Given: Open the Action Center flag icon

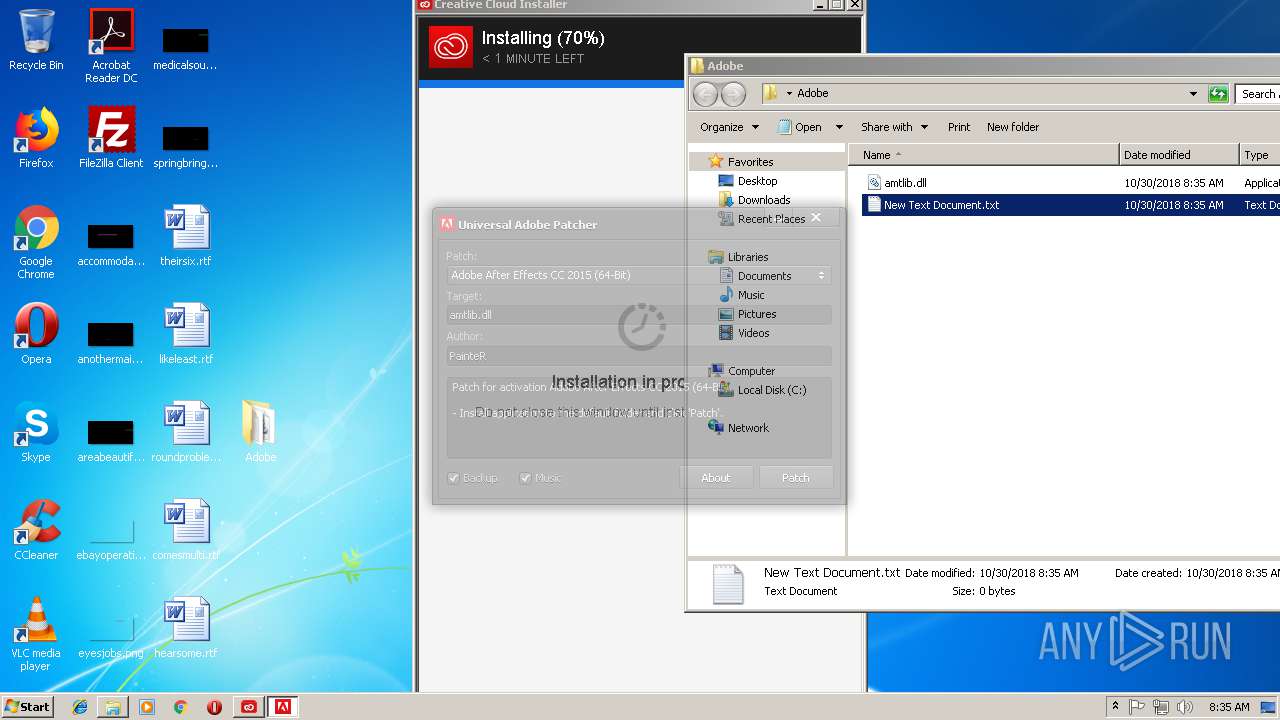Looking at the screenshot, I should tap(1137, 707).
